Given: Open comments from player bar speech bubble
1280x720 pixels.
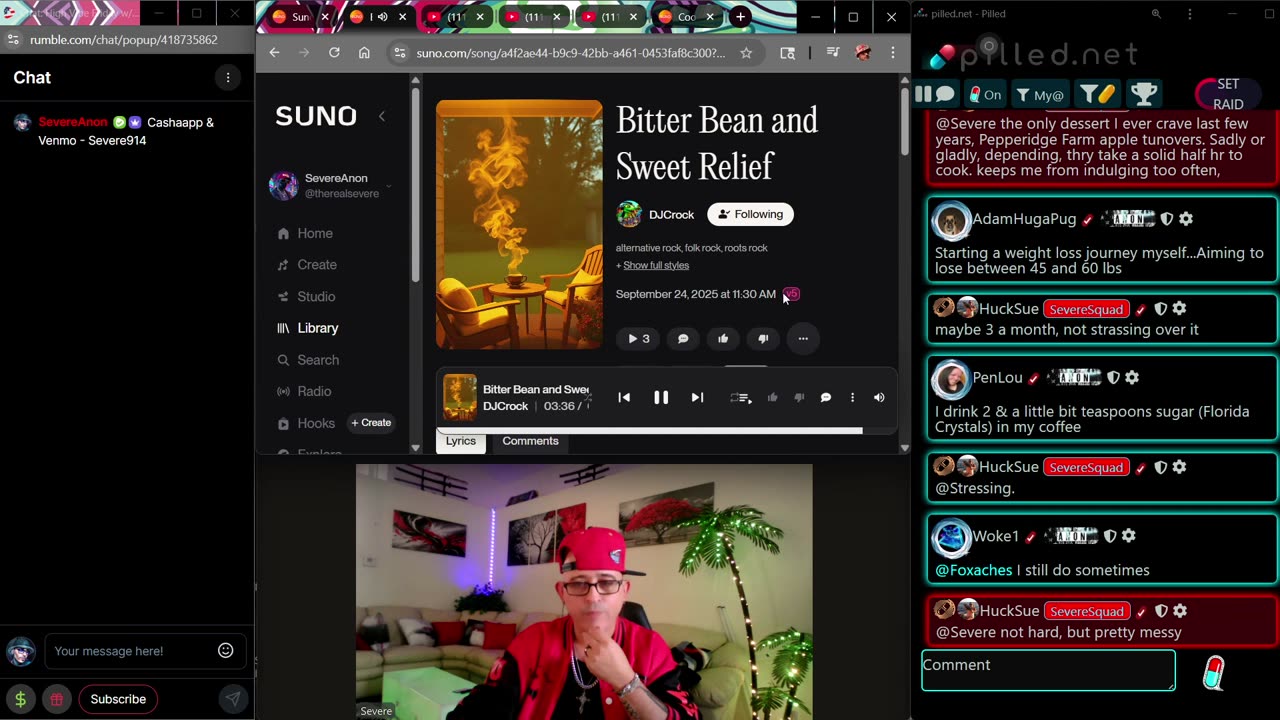Looking at the screenshot, I should (x=826, y=397).
